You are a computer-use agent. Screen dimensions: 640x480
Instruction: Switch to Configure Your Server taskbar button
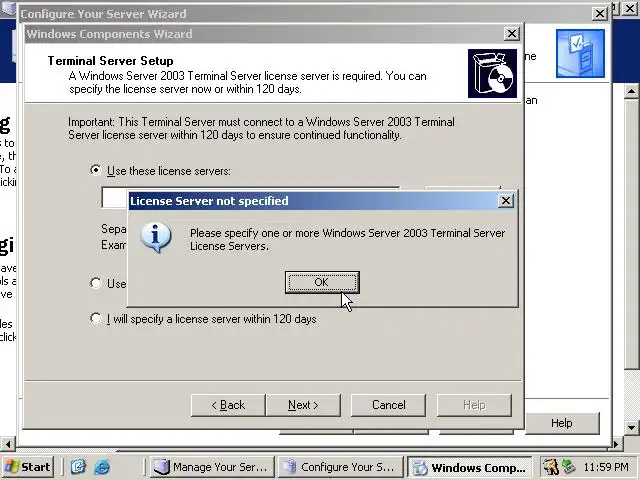(340, 467)
